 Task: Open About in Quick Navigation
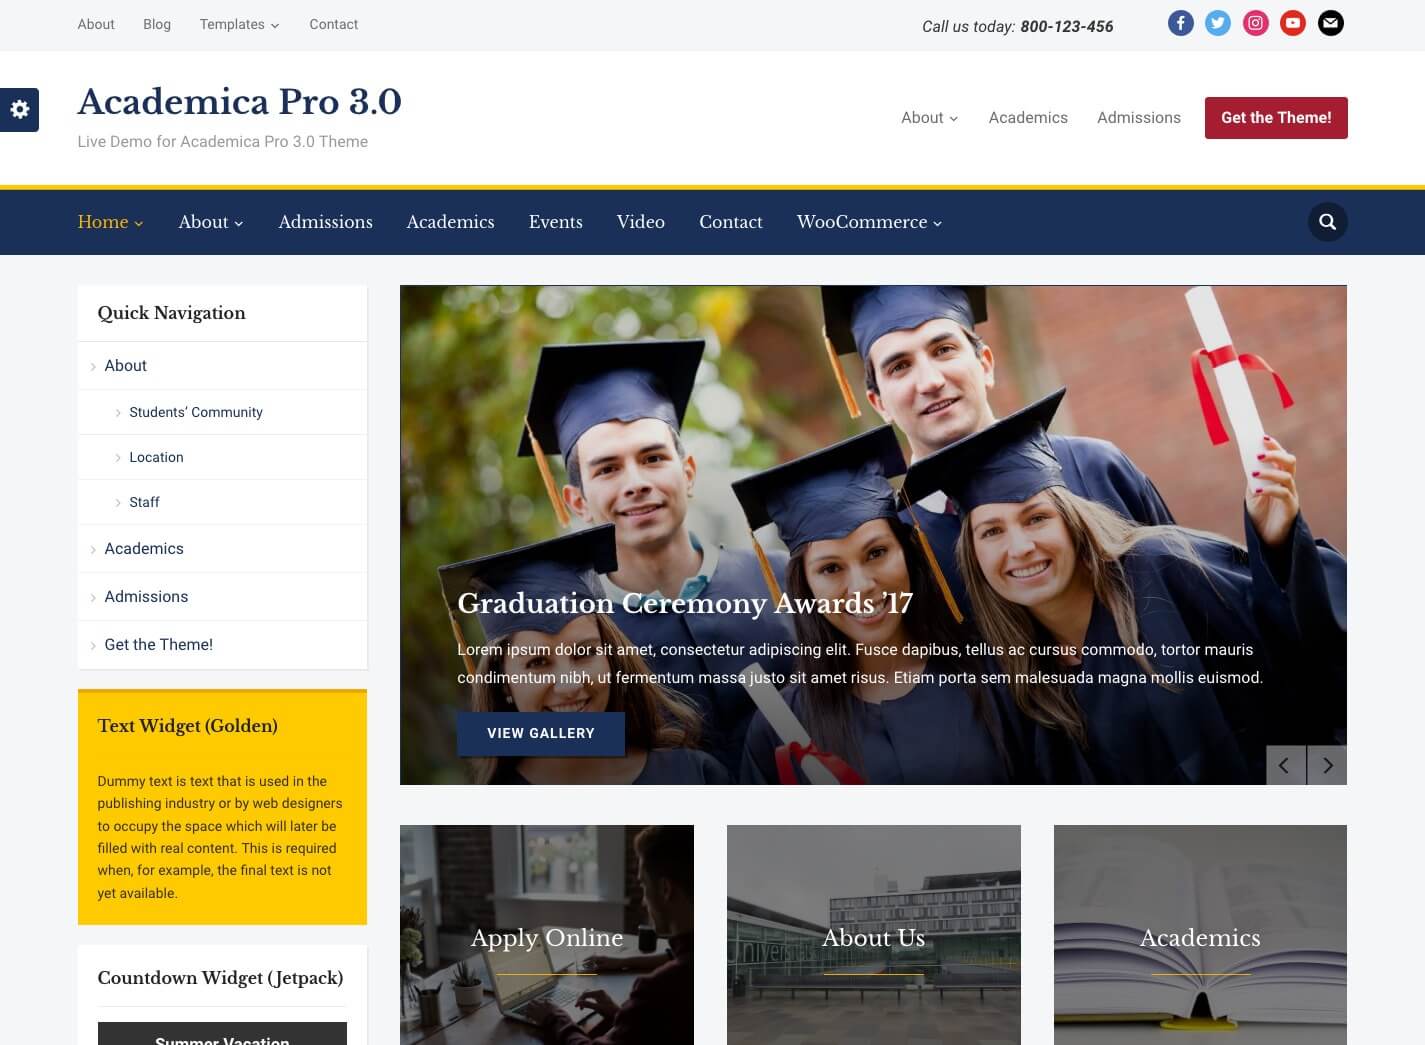tap(125, 366)
